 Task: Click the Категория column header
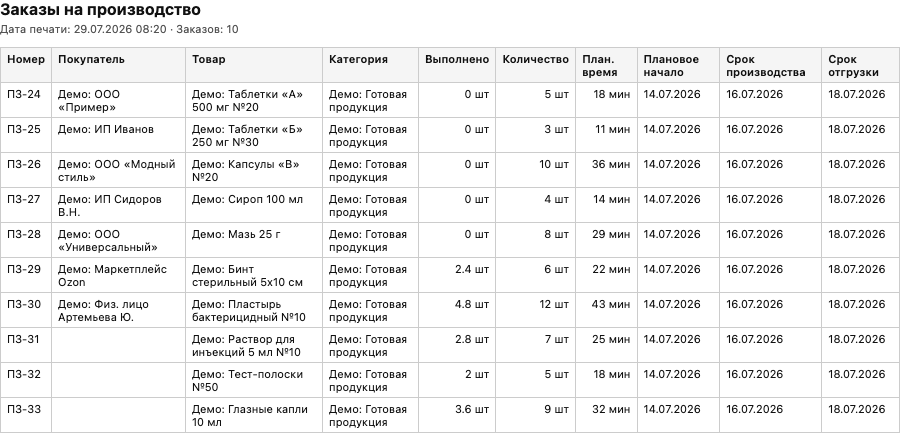358,60
